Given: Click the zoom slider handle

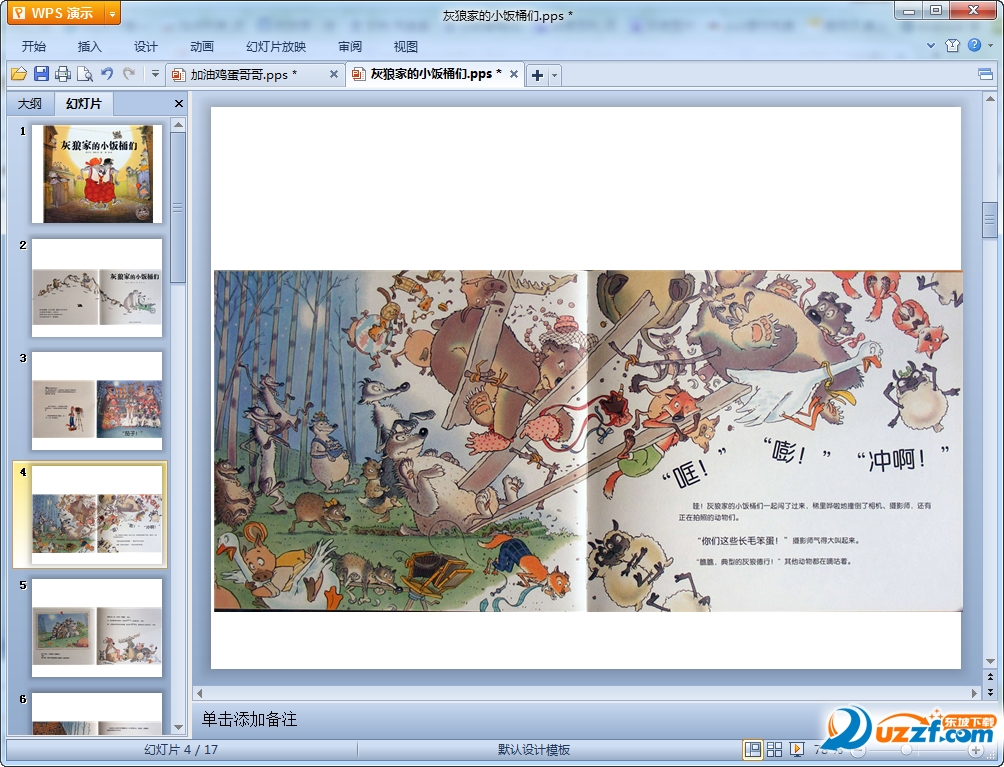Looking at the screenshot, I should 906,749.
